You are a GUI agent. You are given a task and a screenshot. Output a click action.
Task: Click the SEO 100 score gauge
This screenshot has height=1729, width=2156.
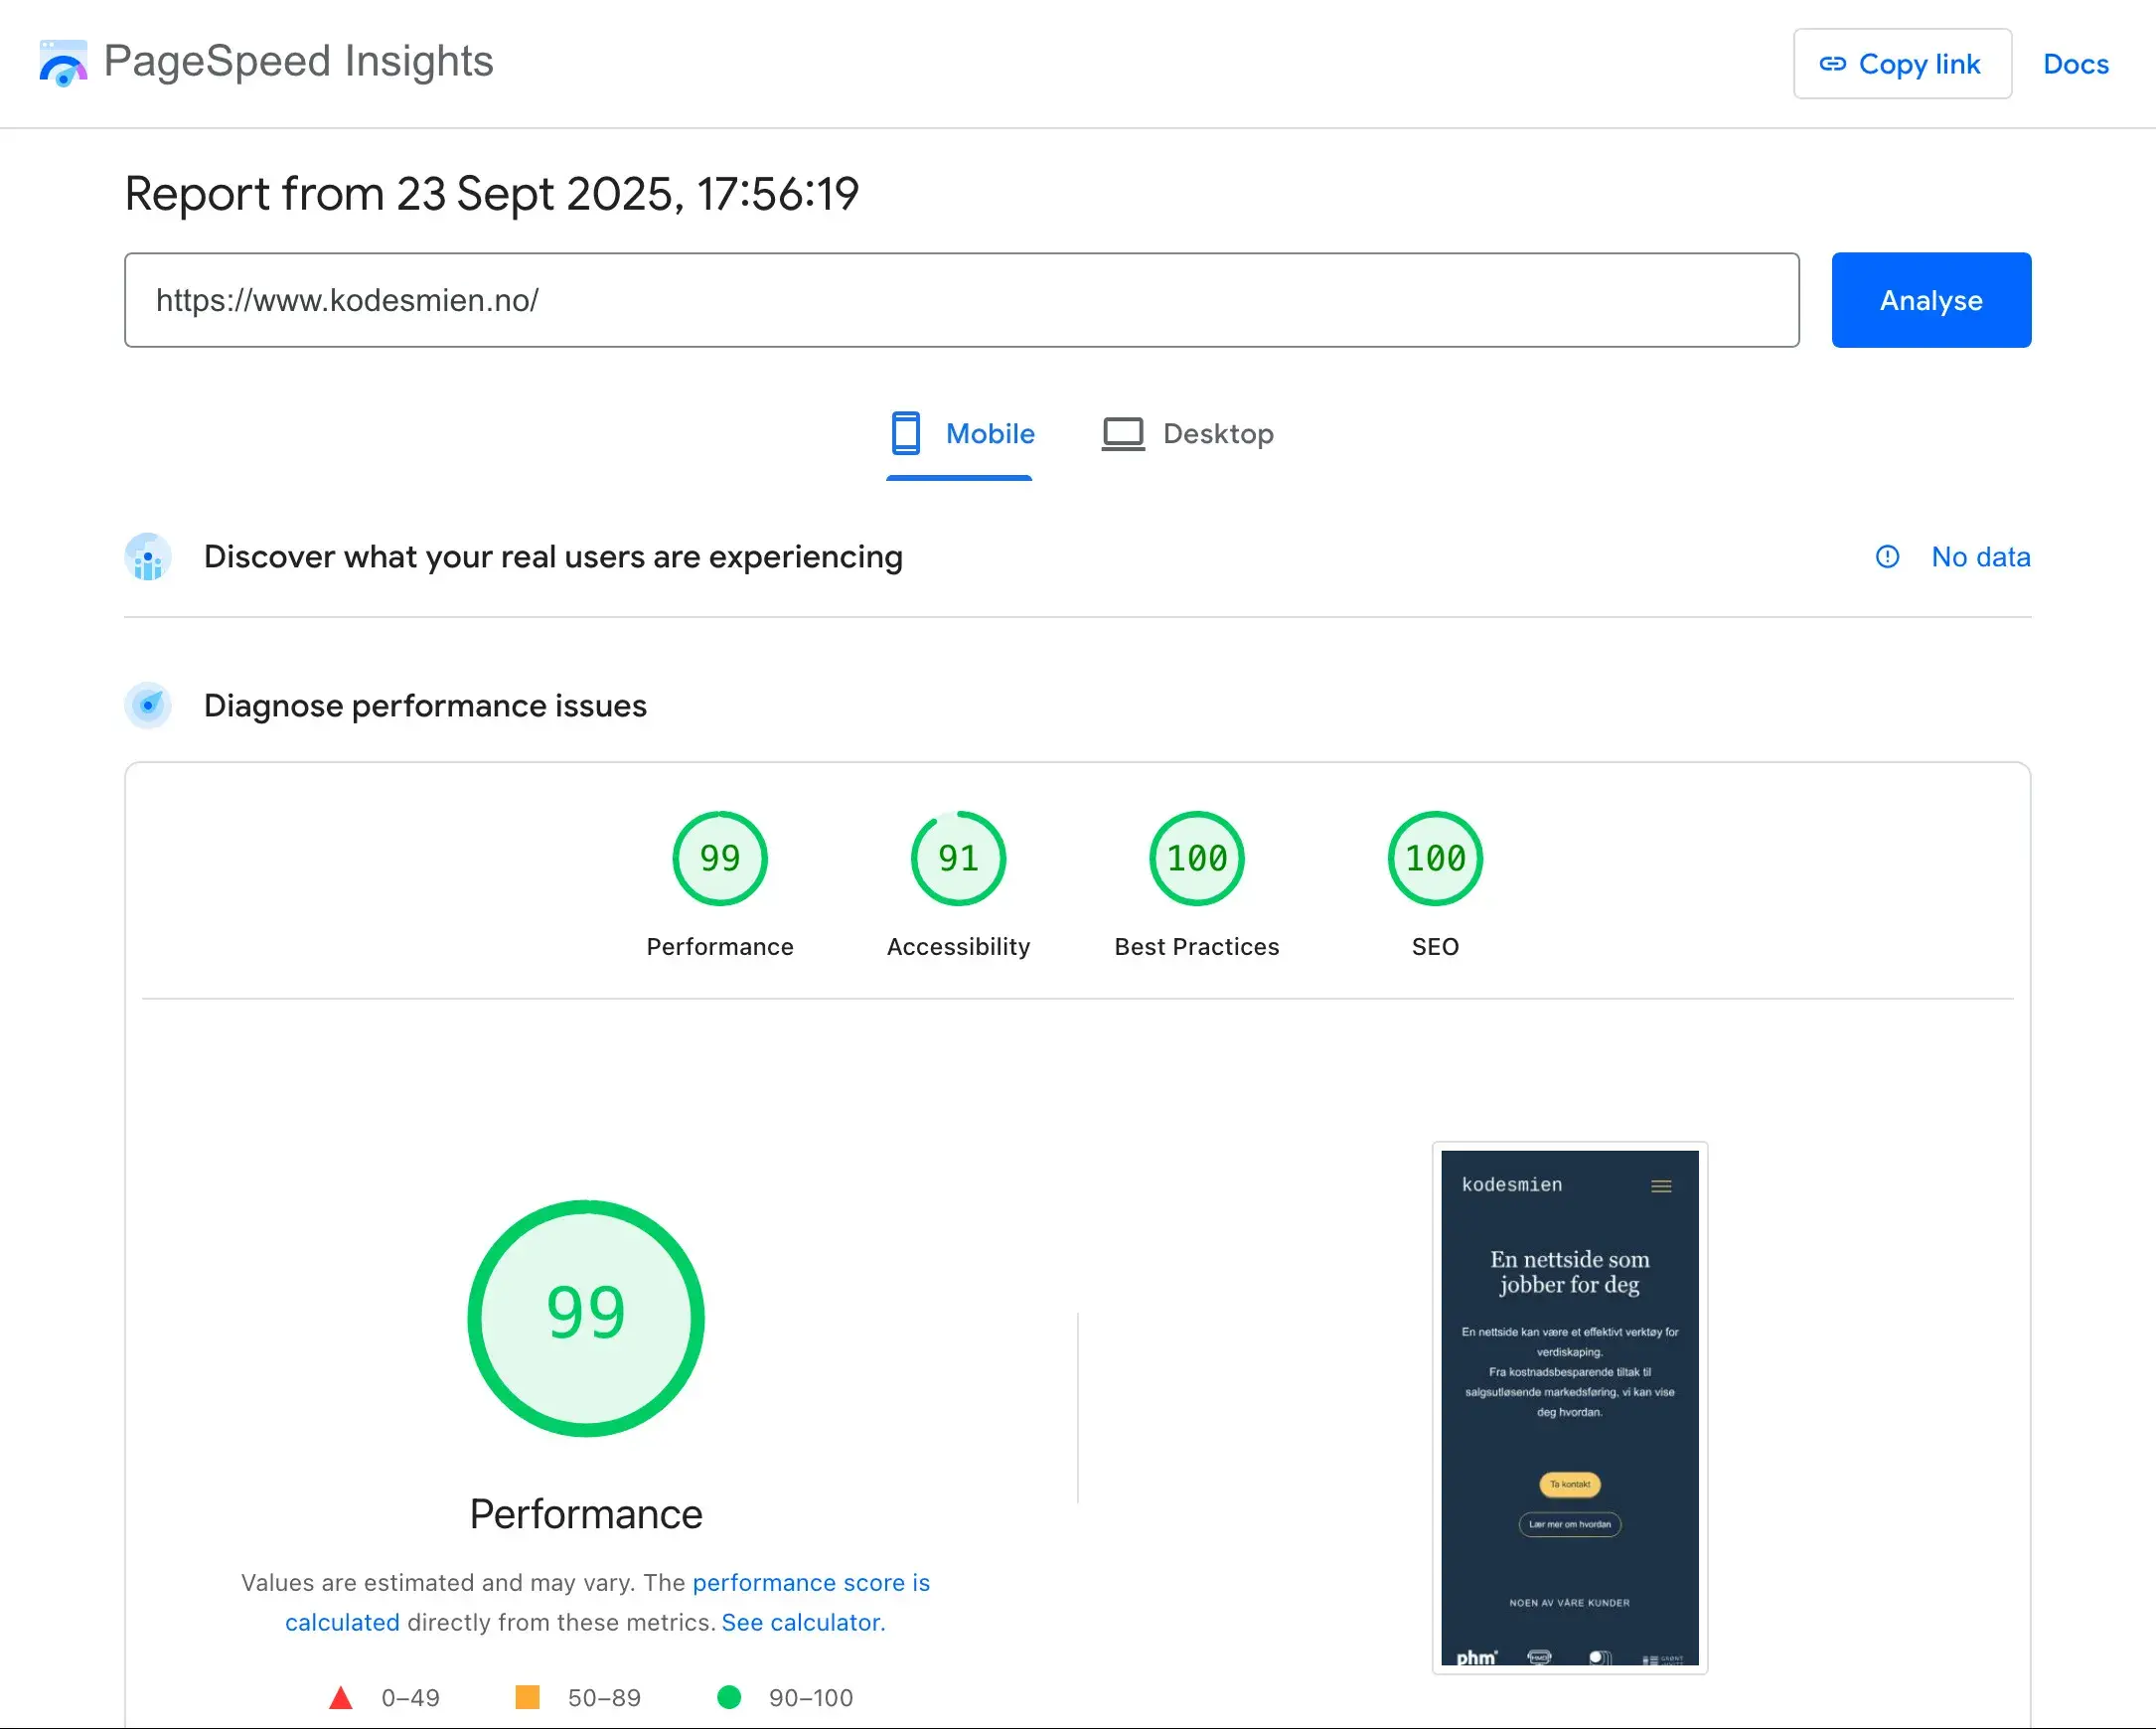click(1435, 859)
